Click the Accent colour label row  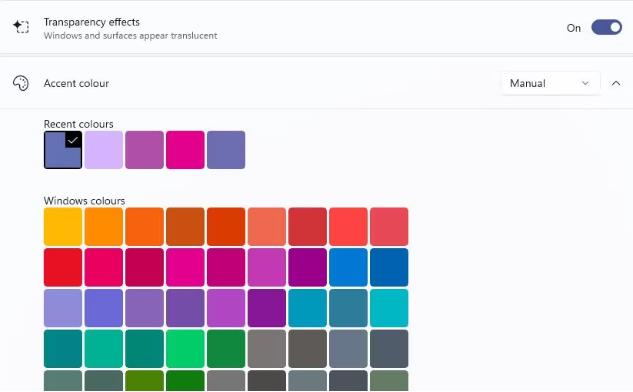pyautogui.click(x=316, y=83)
